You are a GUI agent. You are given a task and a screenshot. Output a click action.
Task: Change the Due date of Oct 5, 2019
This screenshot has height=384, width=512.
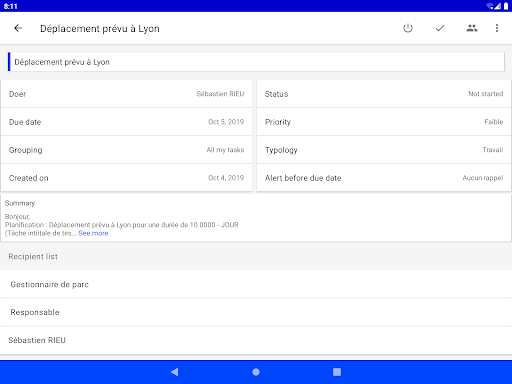(126, 122)
